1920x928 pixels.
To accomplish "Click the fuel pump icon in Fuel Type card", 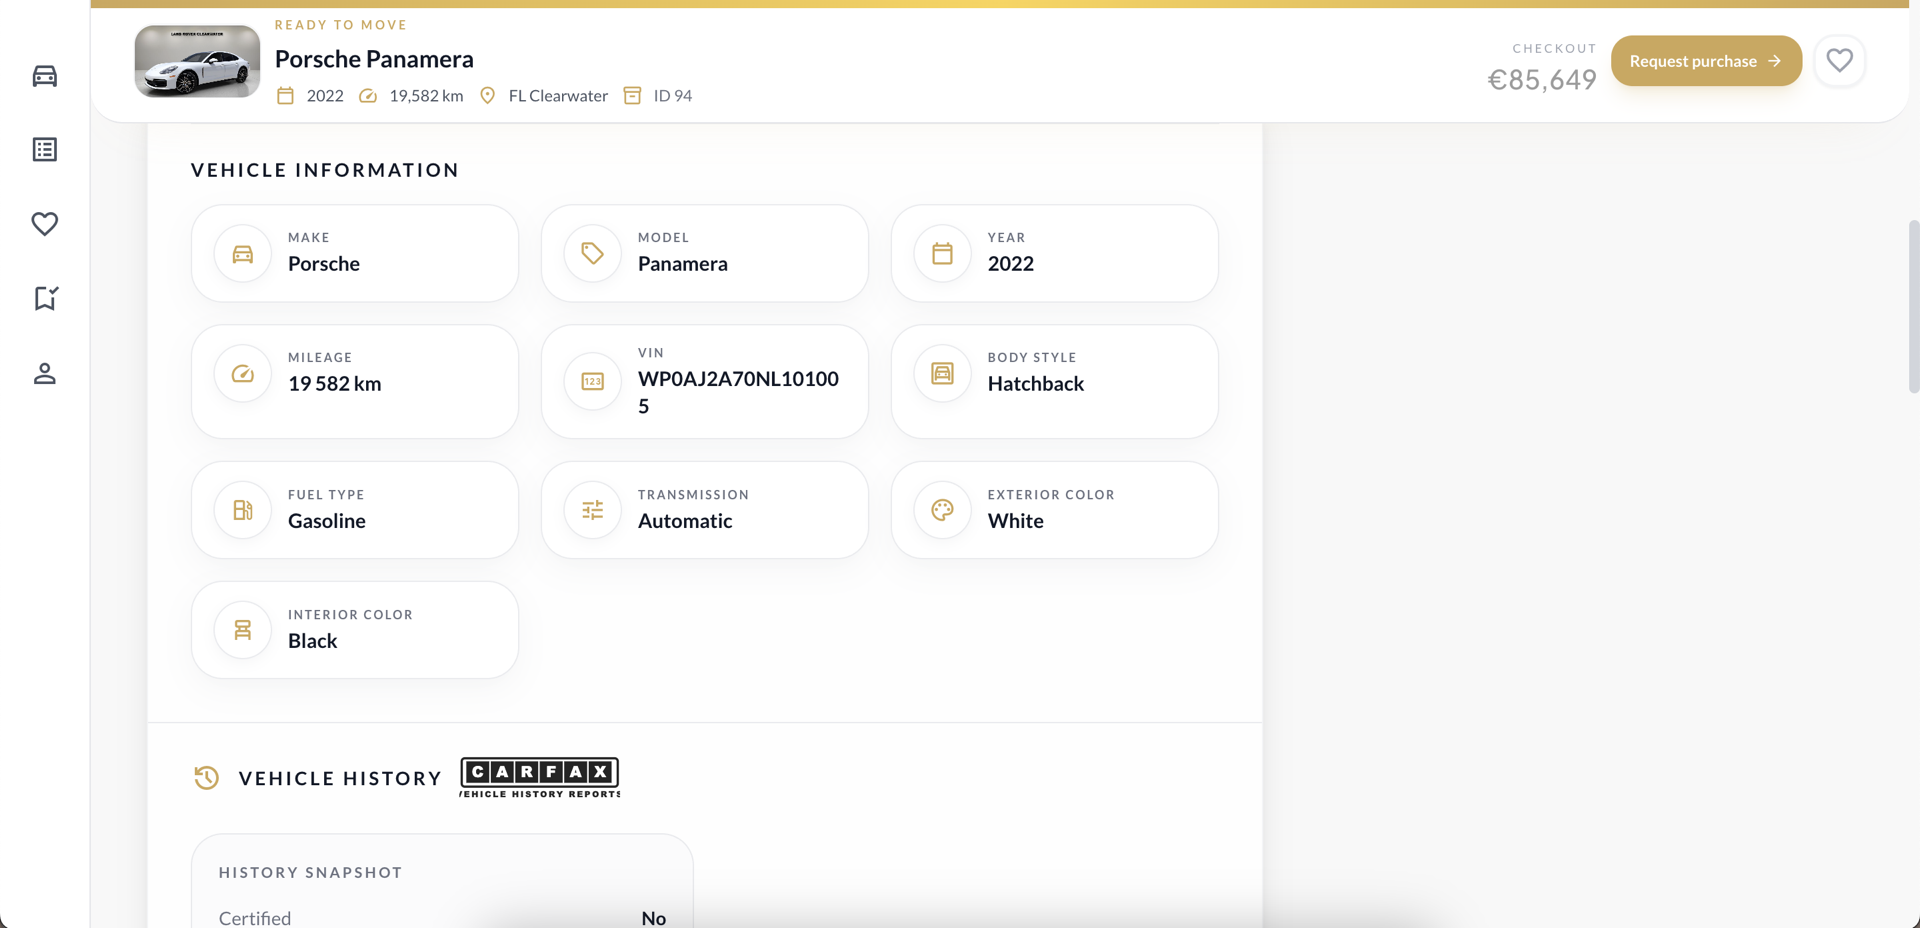I will (x=243, y=510).
